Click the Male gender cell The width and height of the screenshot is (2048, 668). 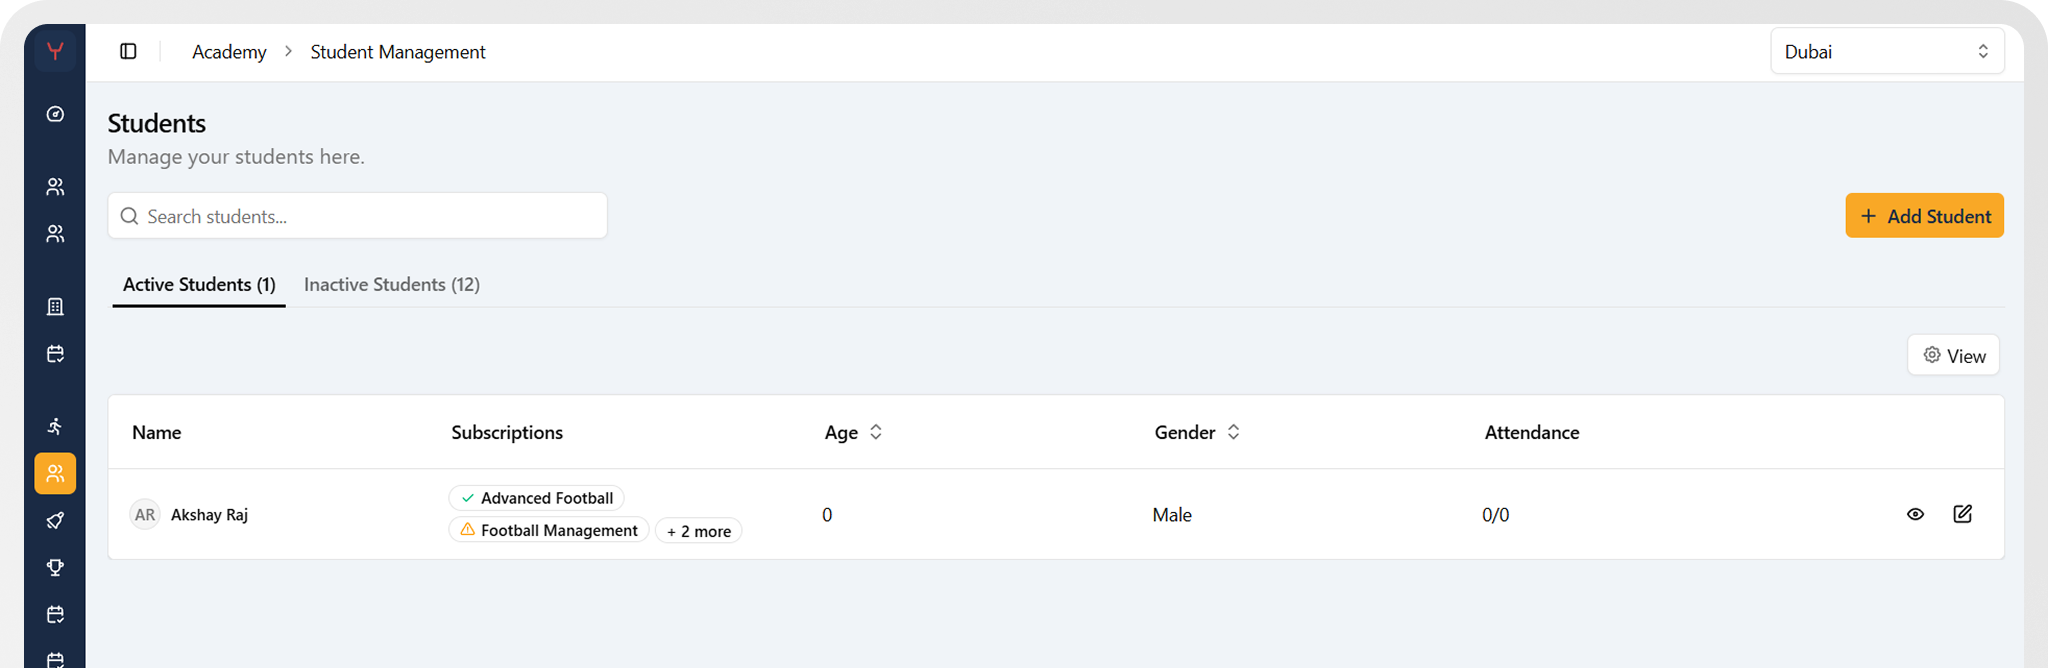(1172, 515)
